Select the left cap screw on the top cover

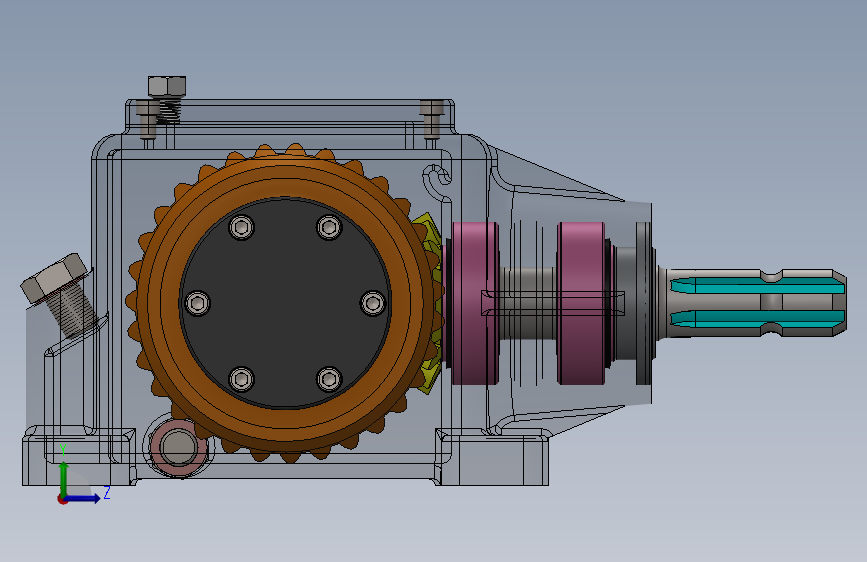(148, 119)
